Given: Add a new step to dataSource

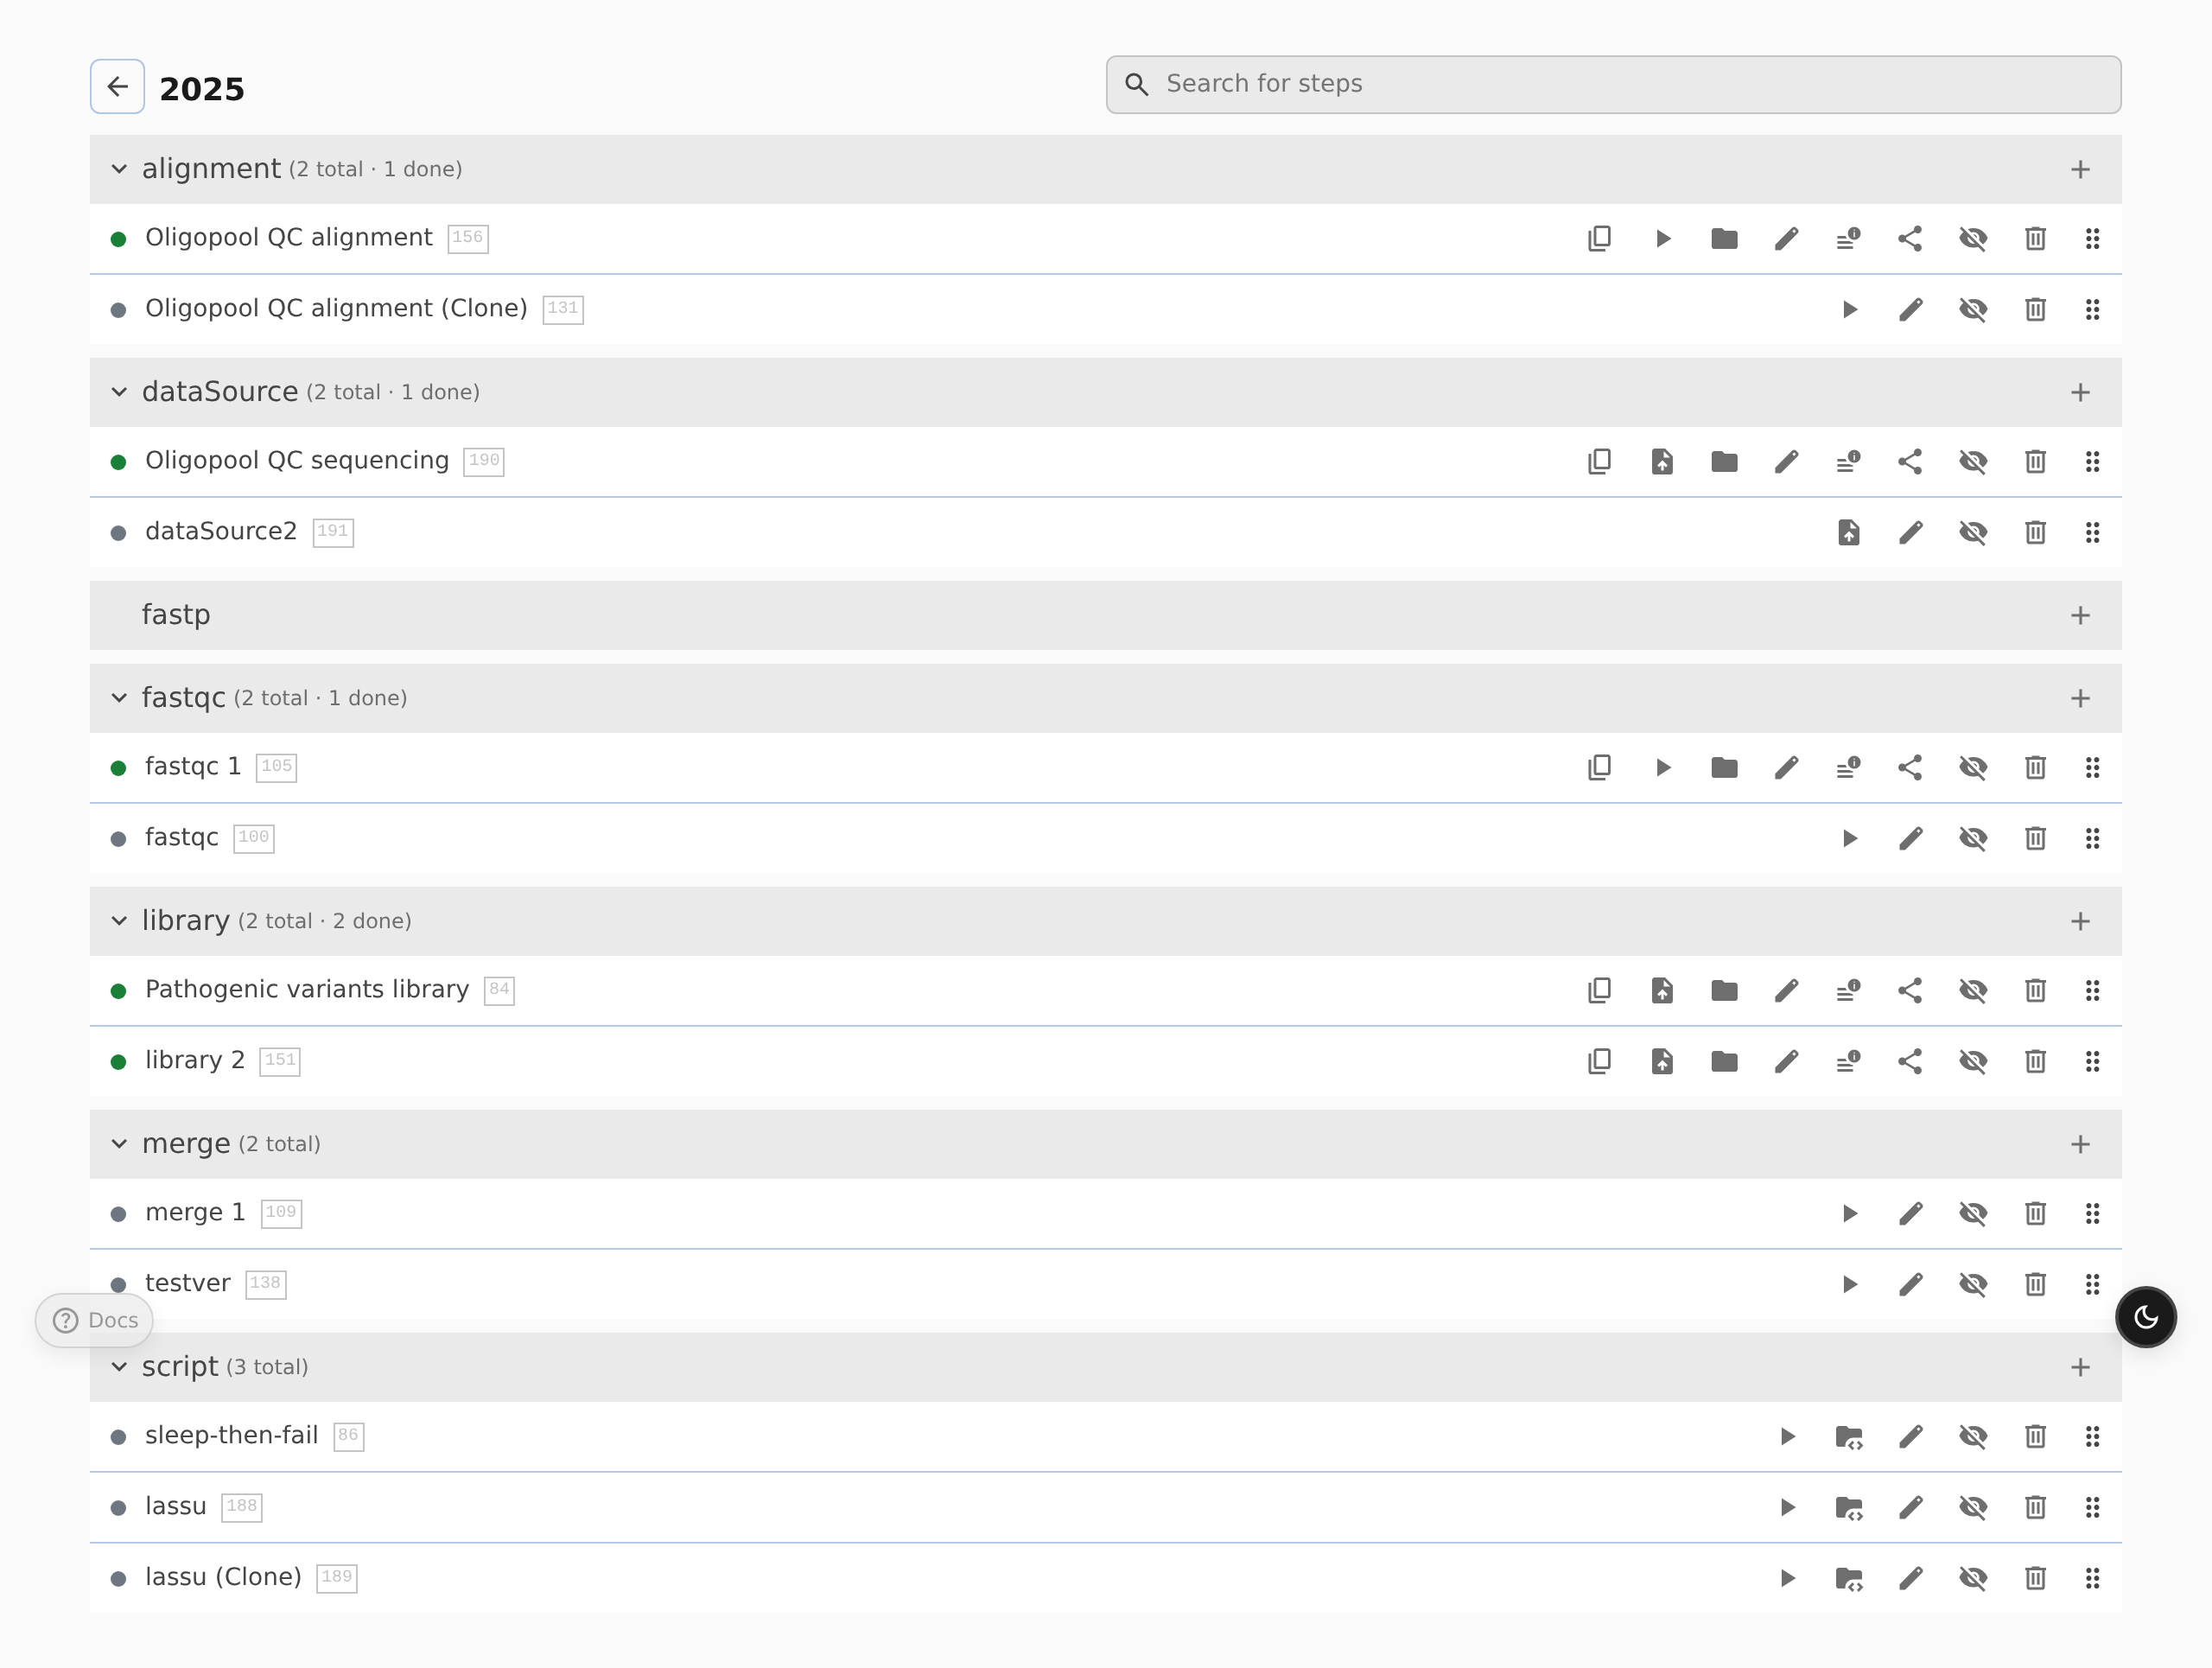Looking at the screenshot, I should tap(2080, 393).
